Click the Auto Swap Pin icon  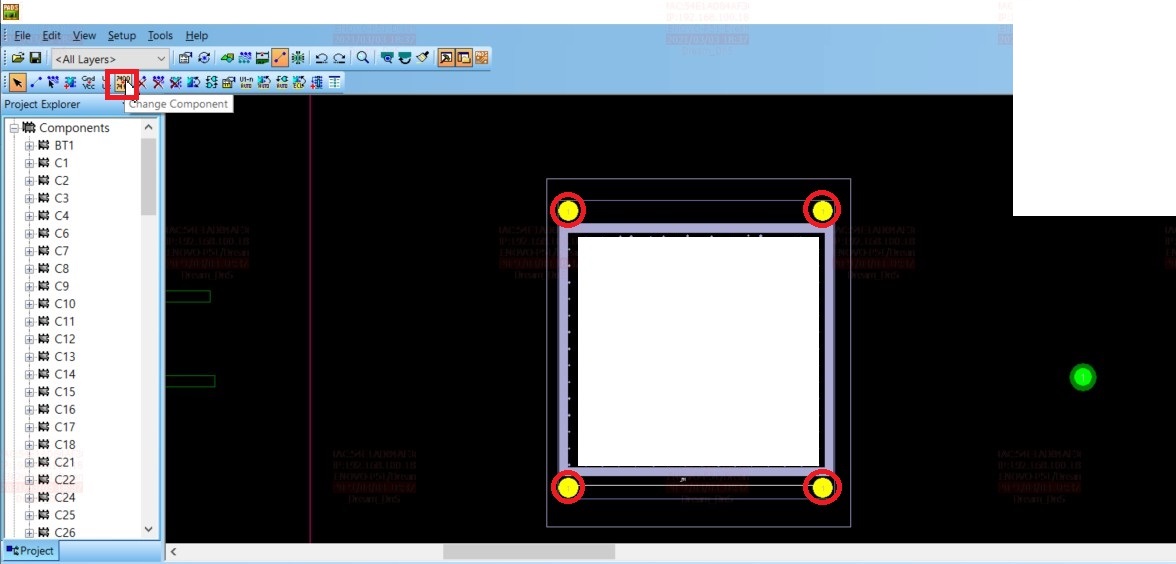tap(262, 82)
